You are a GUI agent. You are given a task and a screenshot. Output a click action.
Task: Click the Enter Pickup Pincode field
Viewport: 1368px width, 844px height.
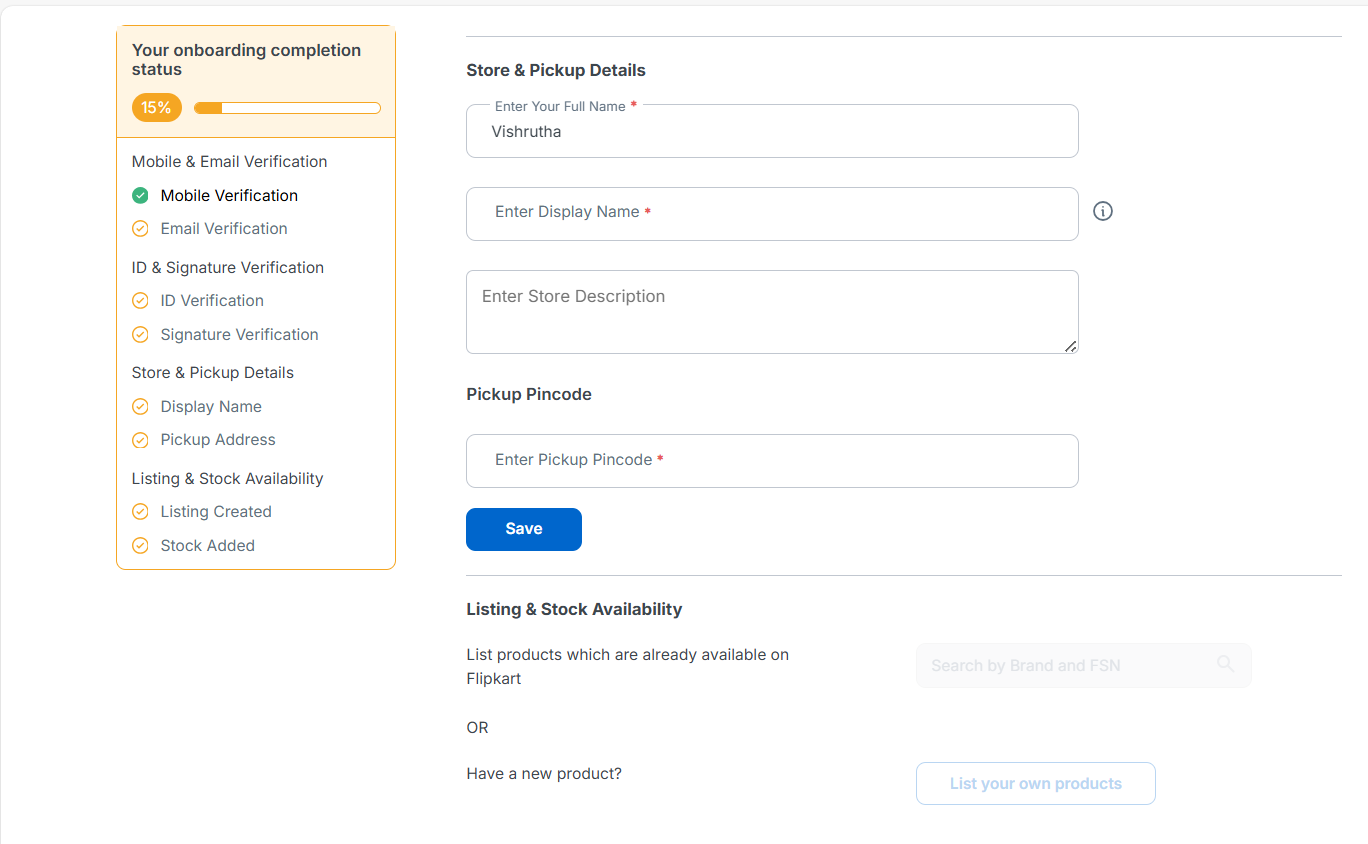(772, 461)
